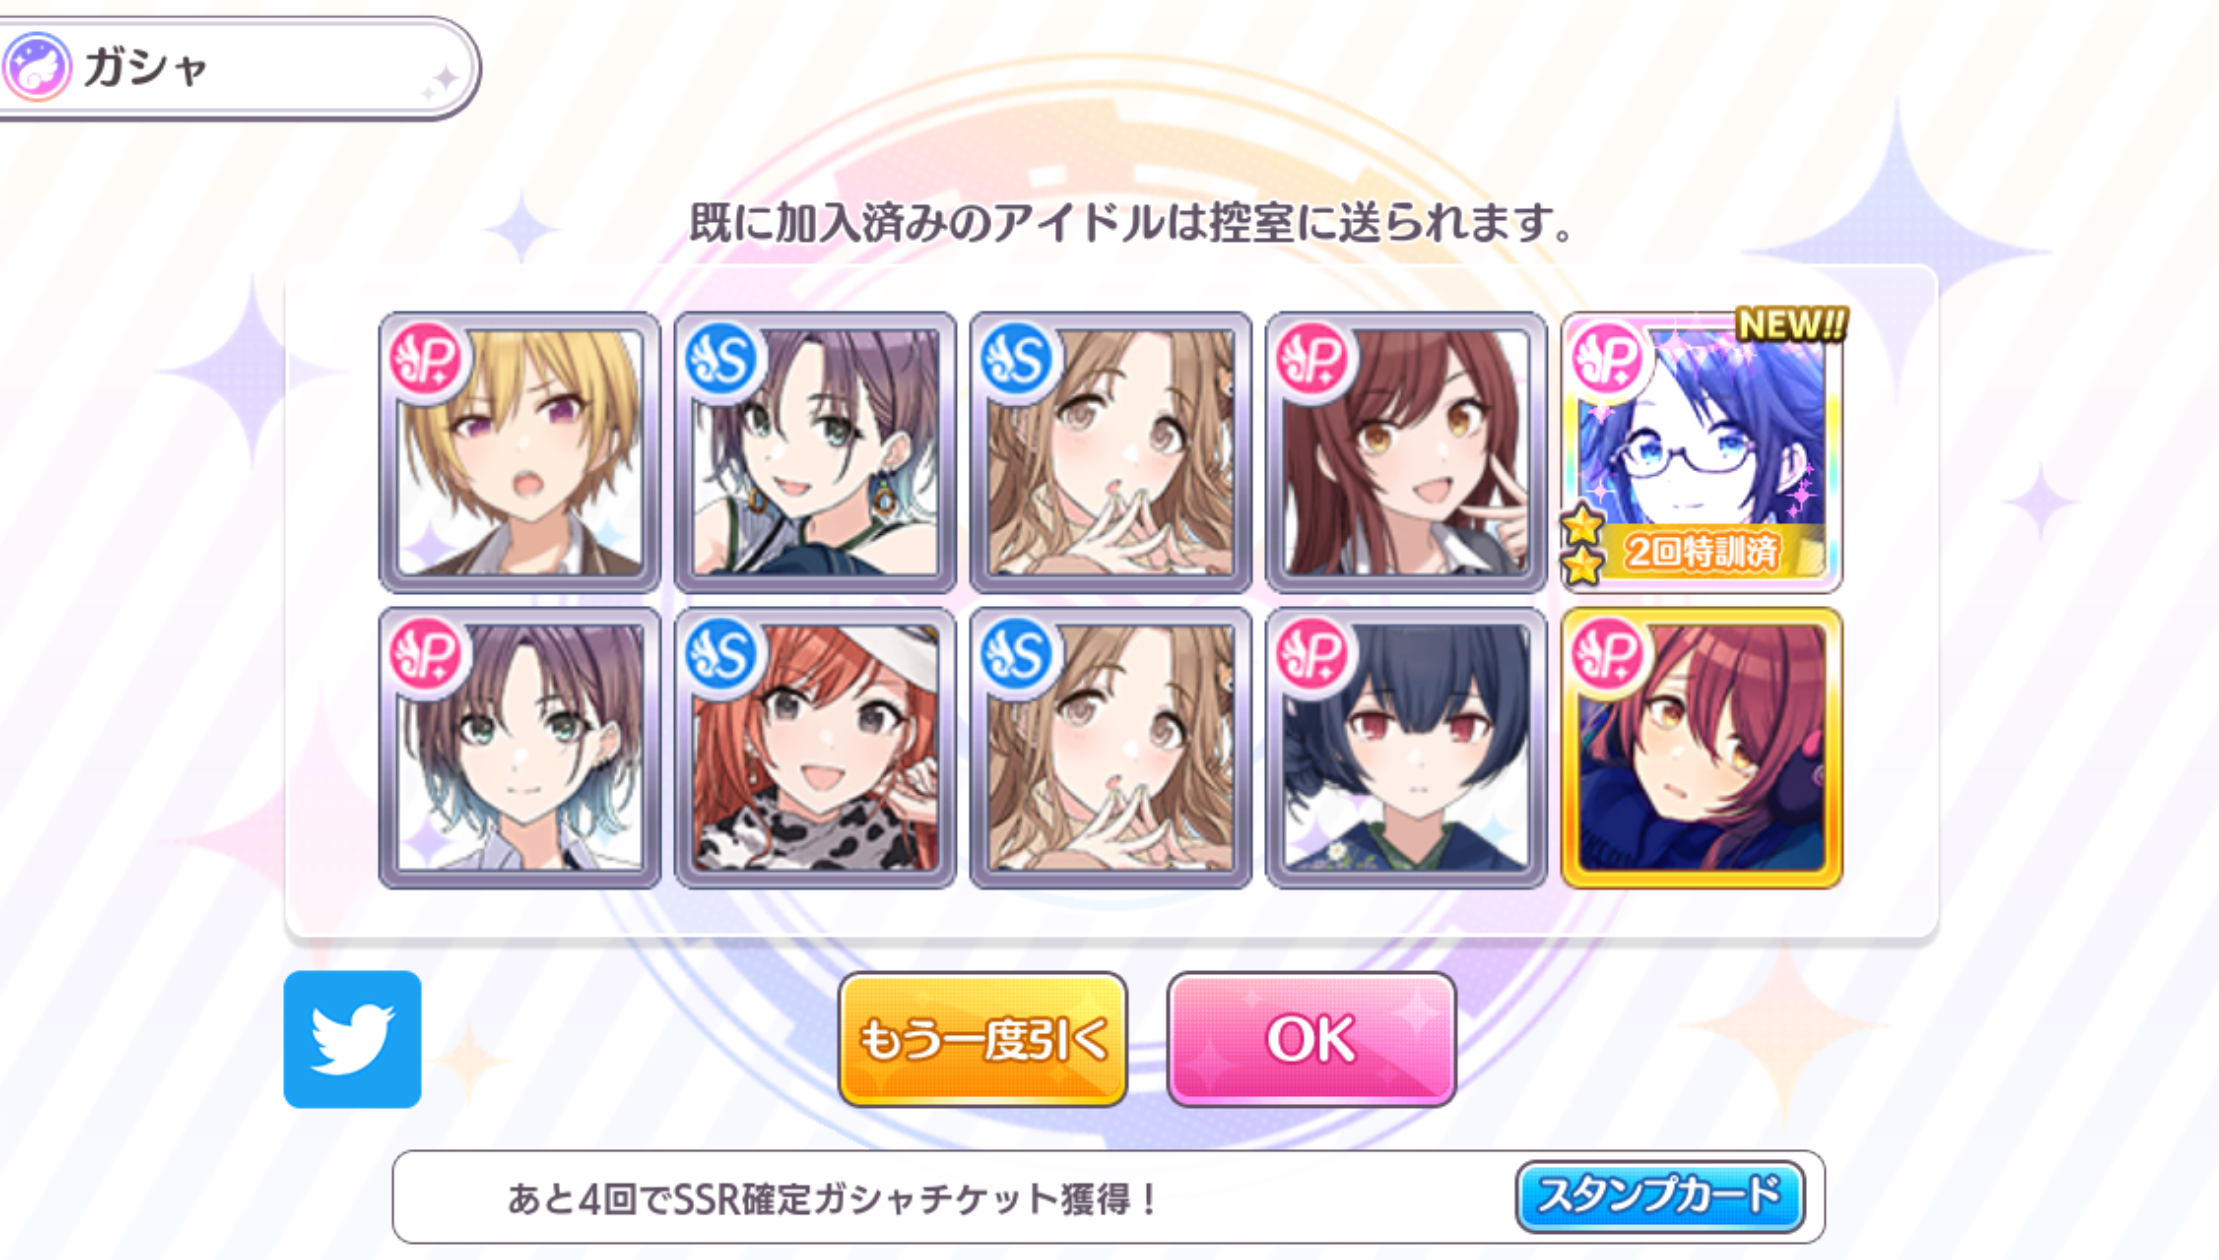Tap the pink OK button

pos(1311,1039)
